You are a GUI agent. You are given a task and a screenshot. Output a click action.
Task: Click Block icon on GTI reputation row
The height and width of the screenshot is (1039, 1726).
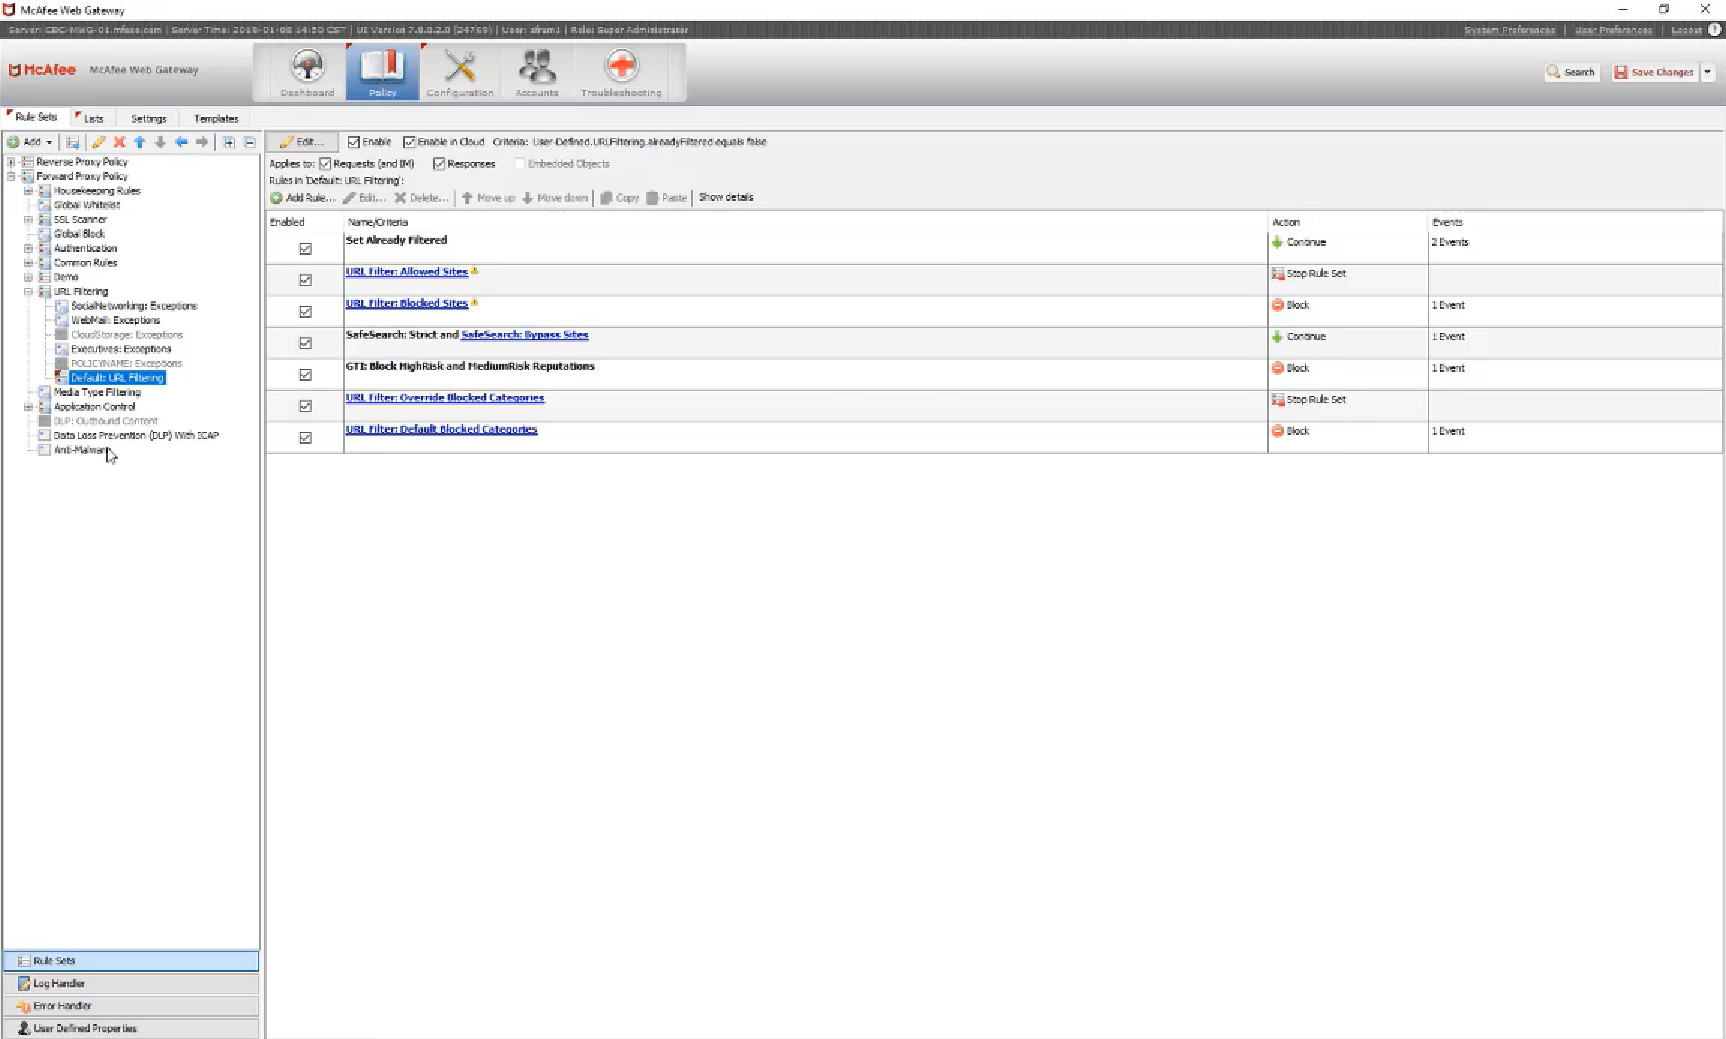(x=1277, y=368)
